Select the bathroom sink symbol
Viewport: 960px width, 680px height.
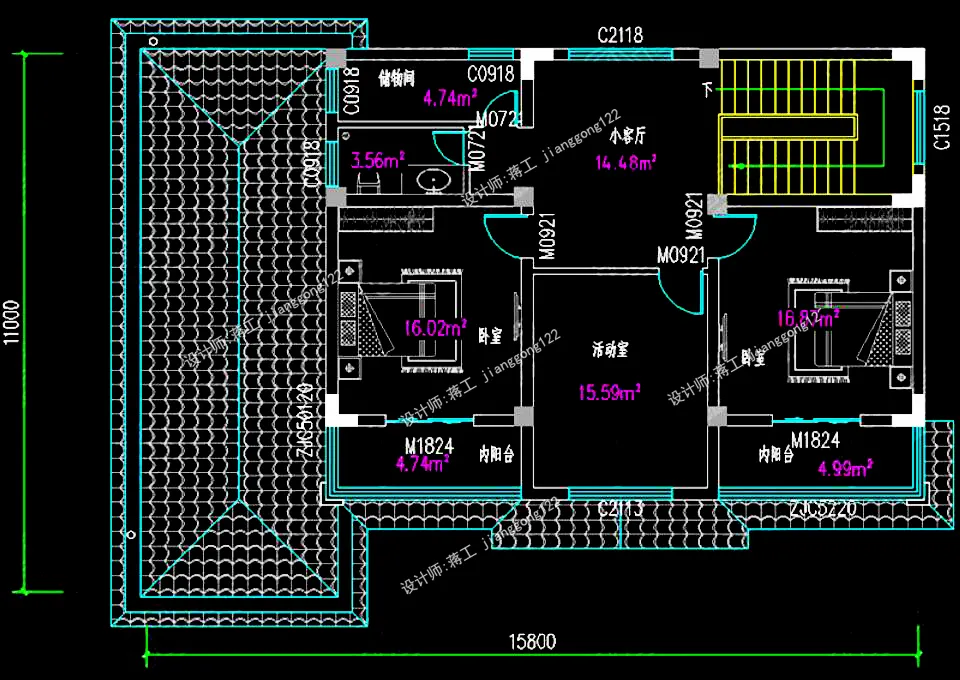click(434, 181)
